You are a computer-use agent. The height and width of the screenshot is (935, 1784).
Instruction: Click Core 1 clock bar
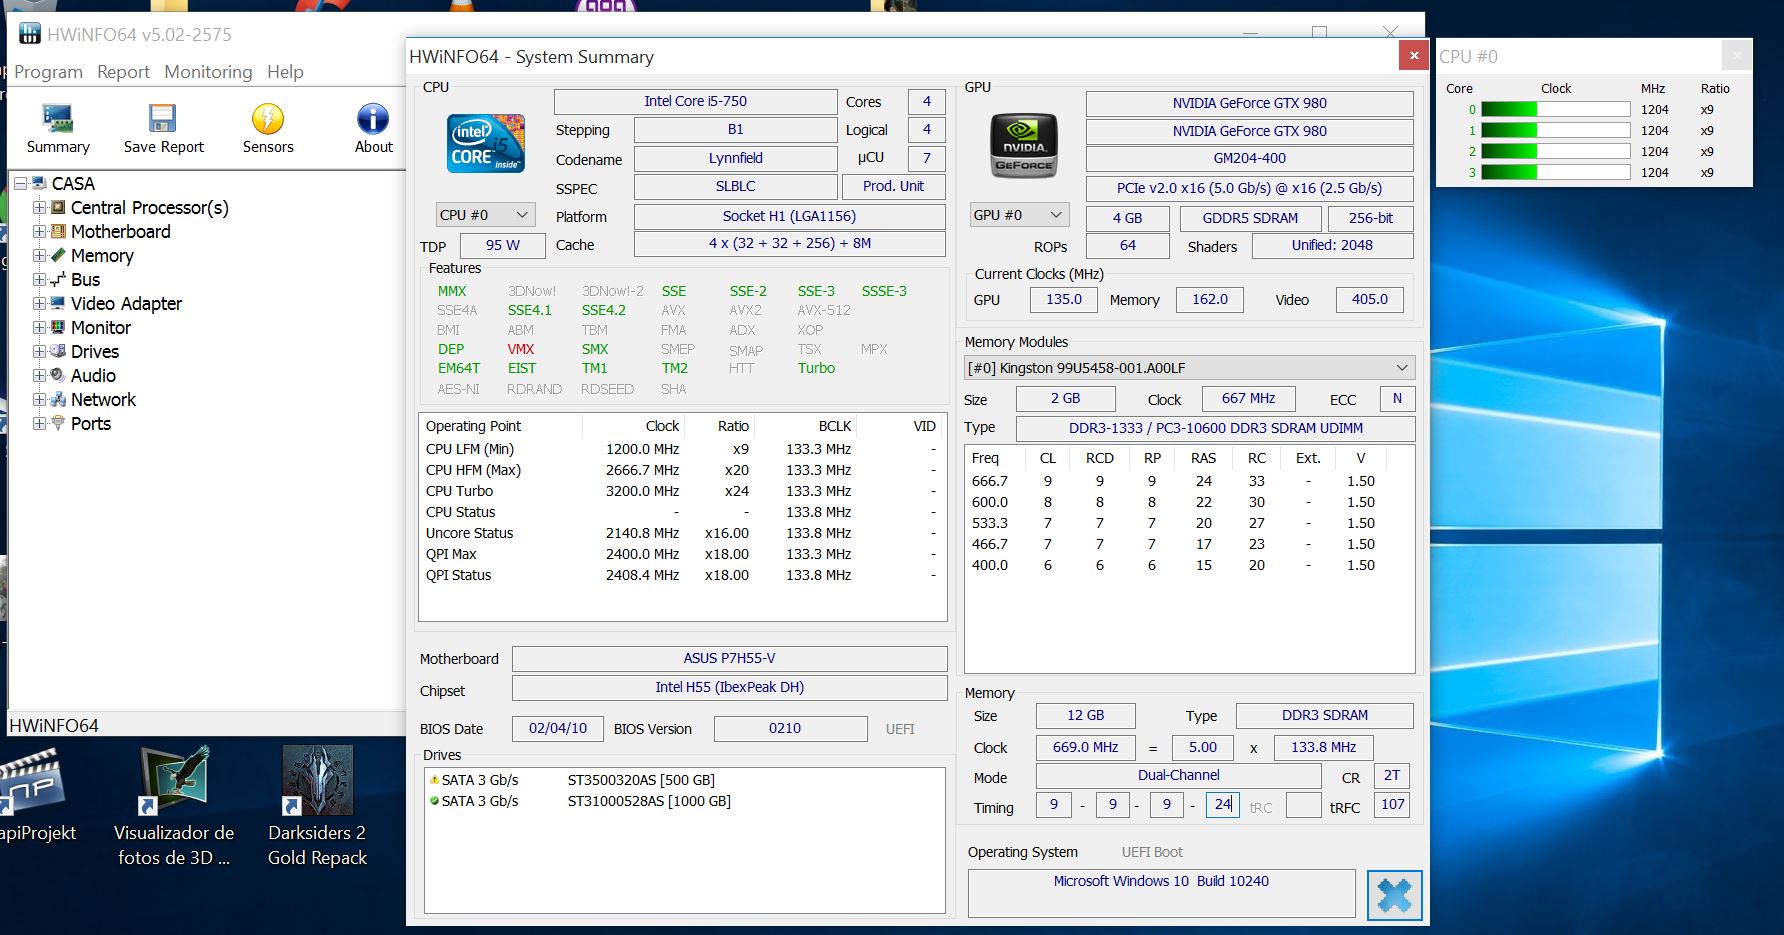pyautogui.click(x=1555, y=130)
